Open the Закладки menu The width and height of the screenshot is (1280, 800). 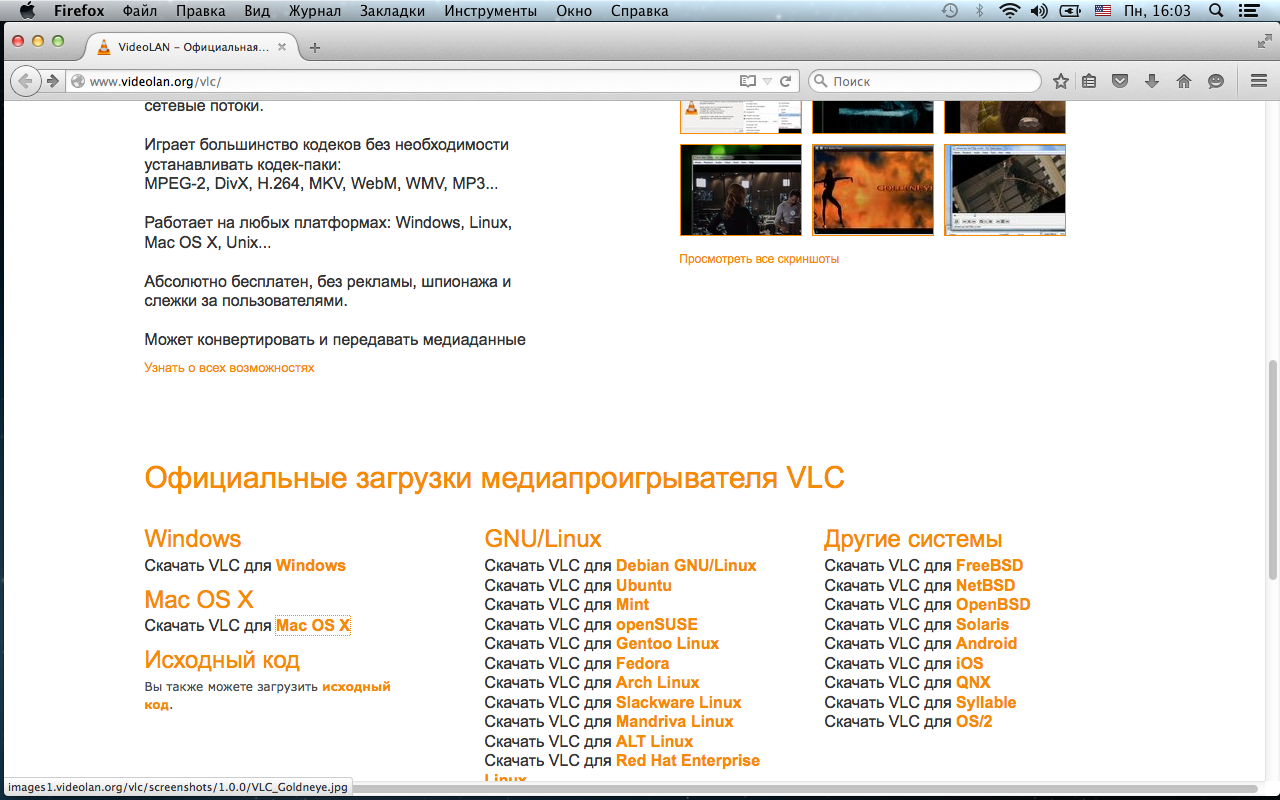click(x=392, y=11)
